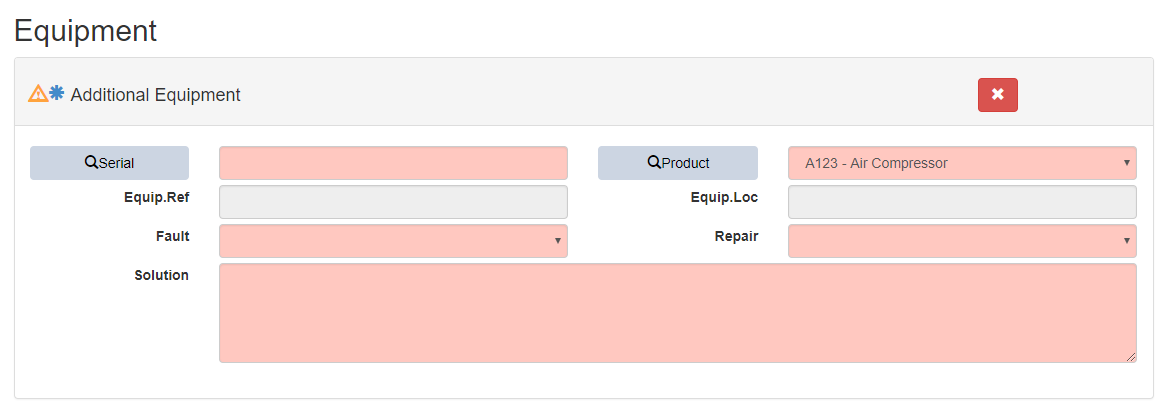Click the Repair field label
The width and height of the screenshot is (1165, 417).
coord(736,236)
